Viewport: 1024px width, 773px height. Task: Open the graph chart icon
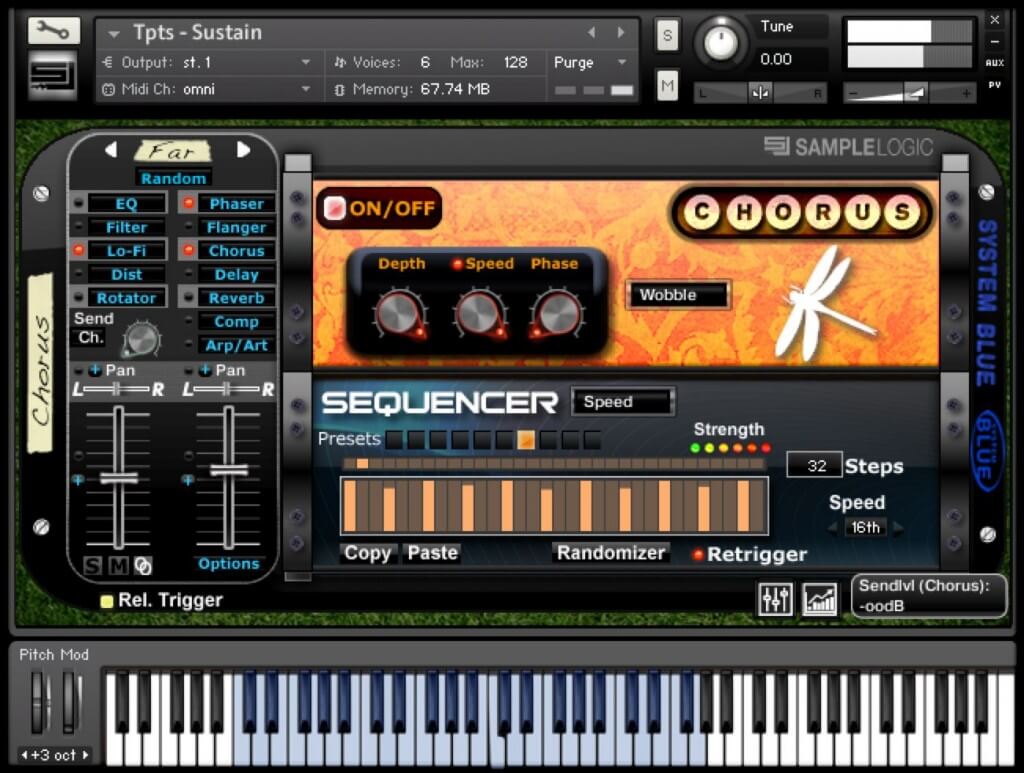(x=820, y=598)
